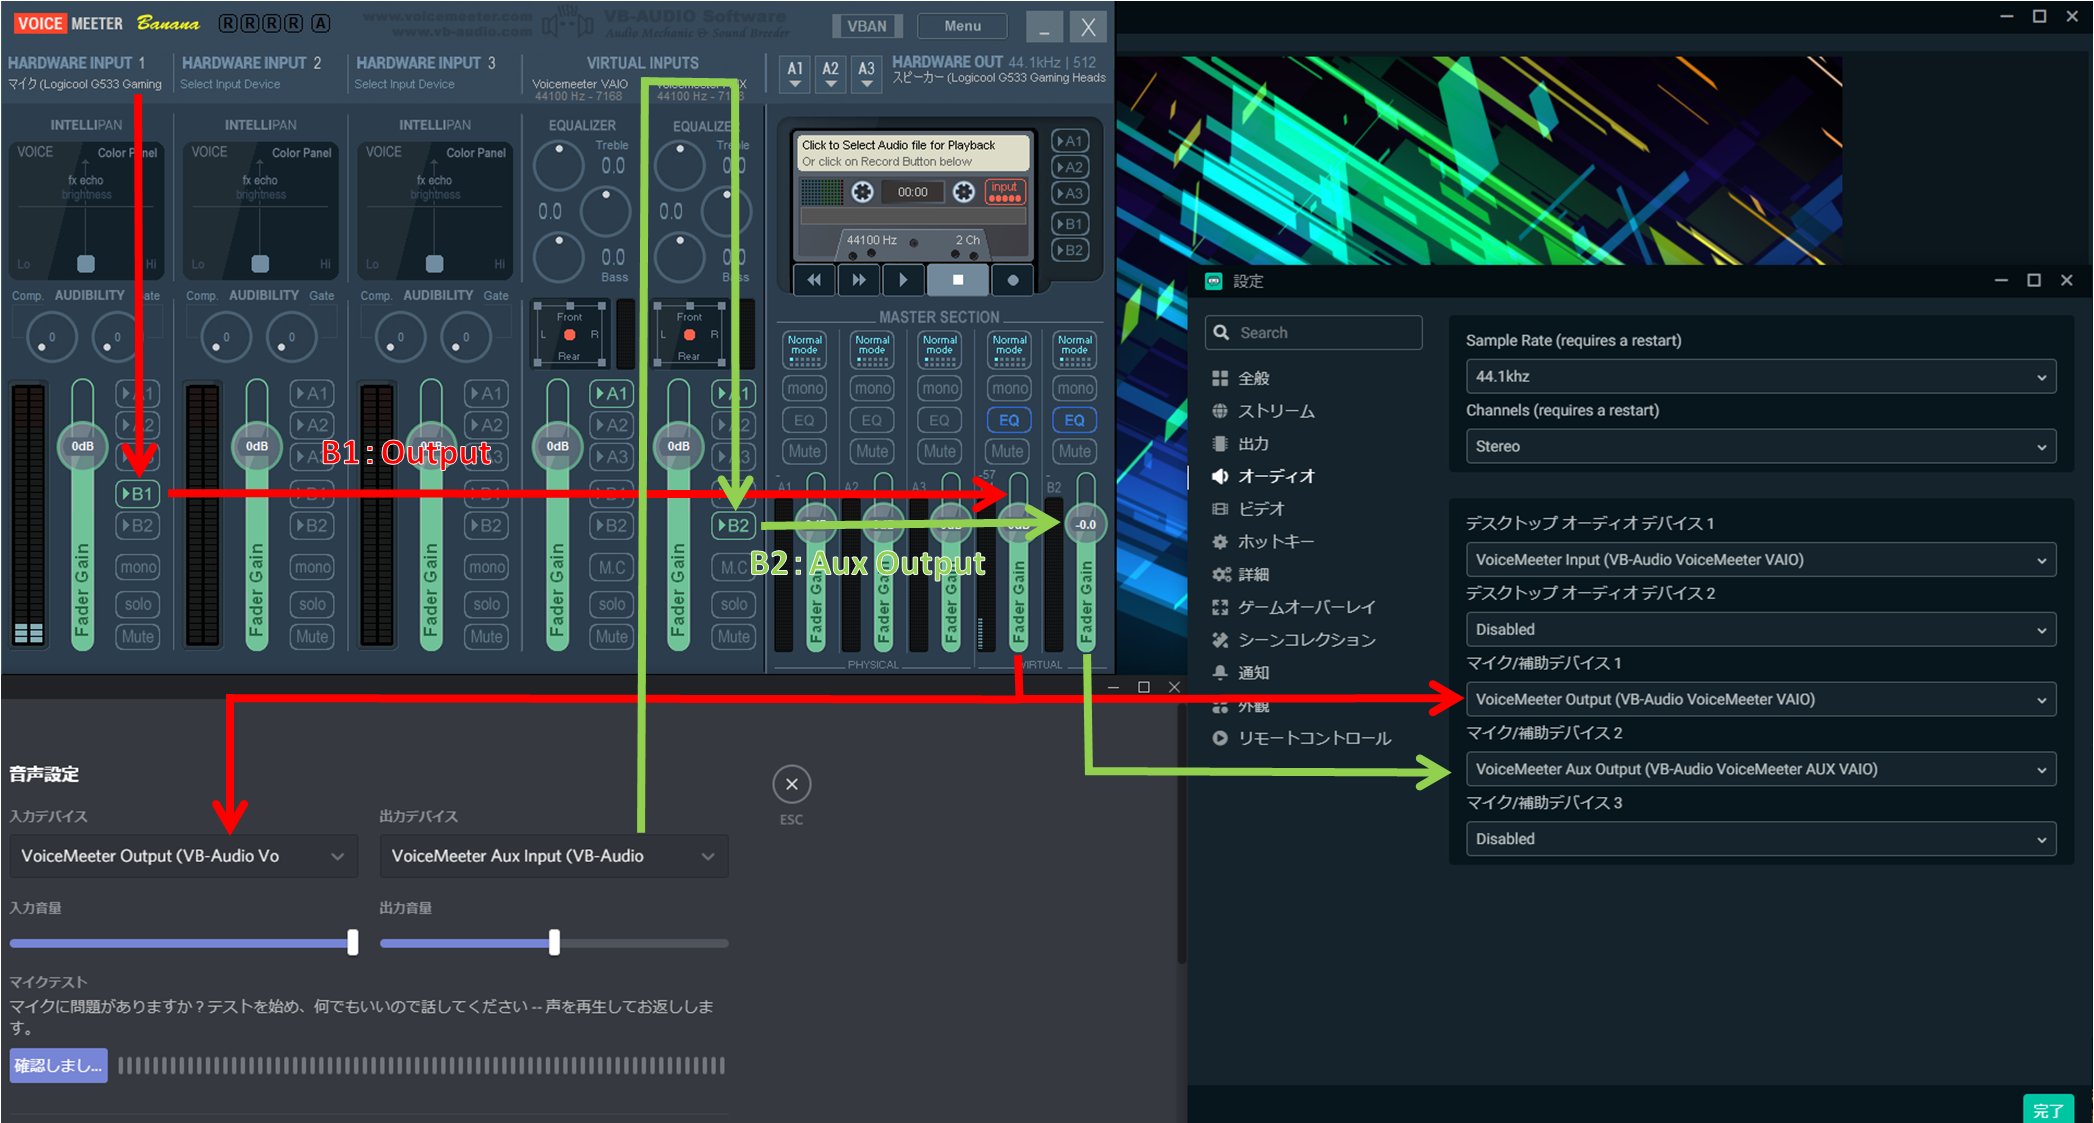Hit the record button on the cassette
Viewport: 2094px width, 1123px height.
1013,280
